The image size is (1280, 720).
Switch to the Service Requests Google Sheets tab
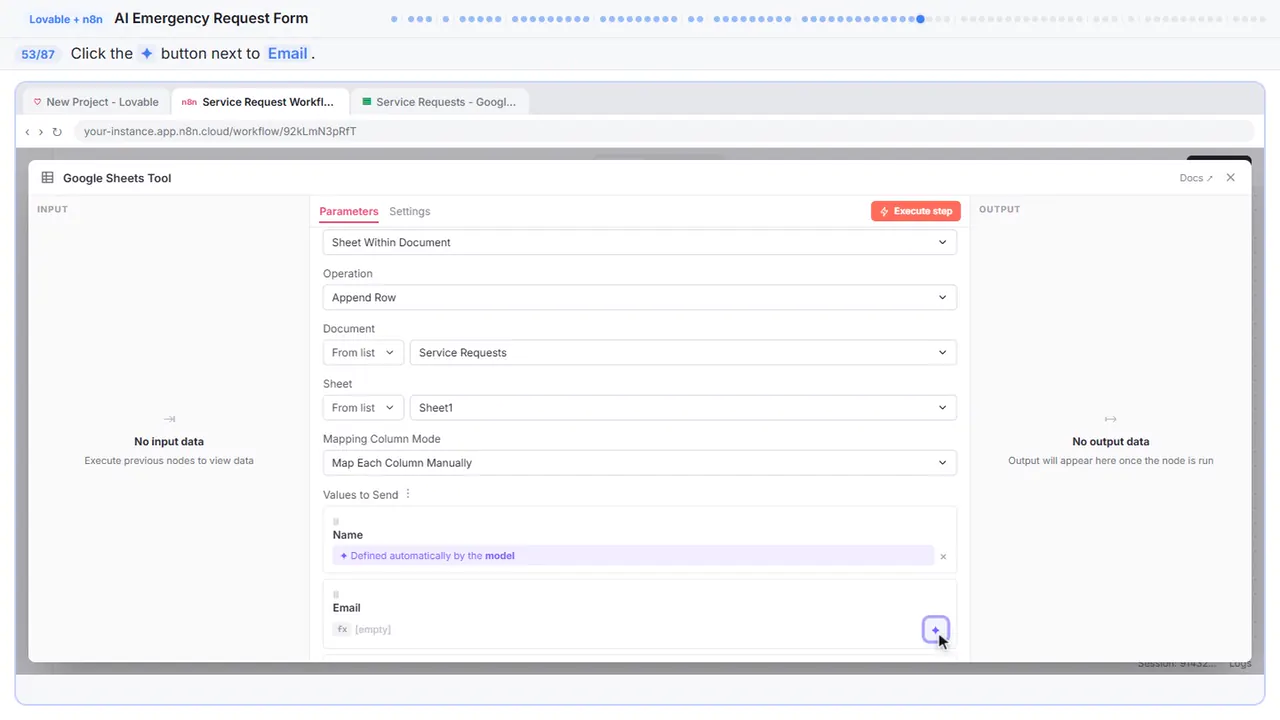pos(440,102)
